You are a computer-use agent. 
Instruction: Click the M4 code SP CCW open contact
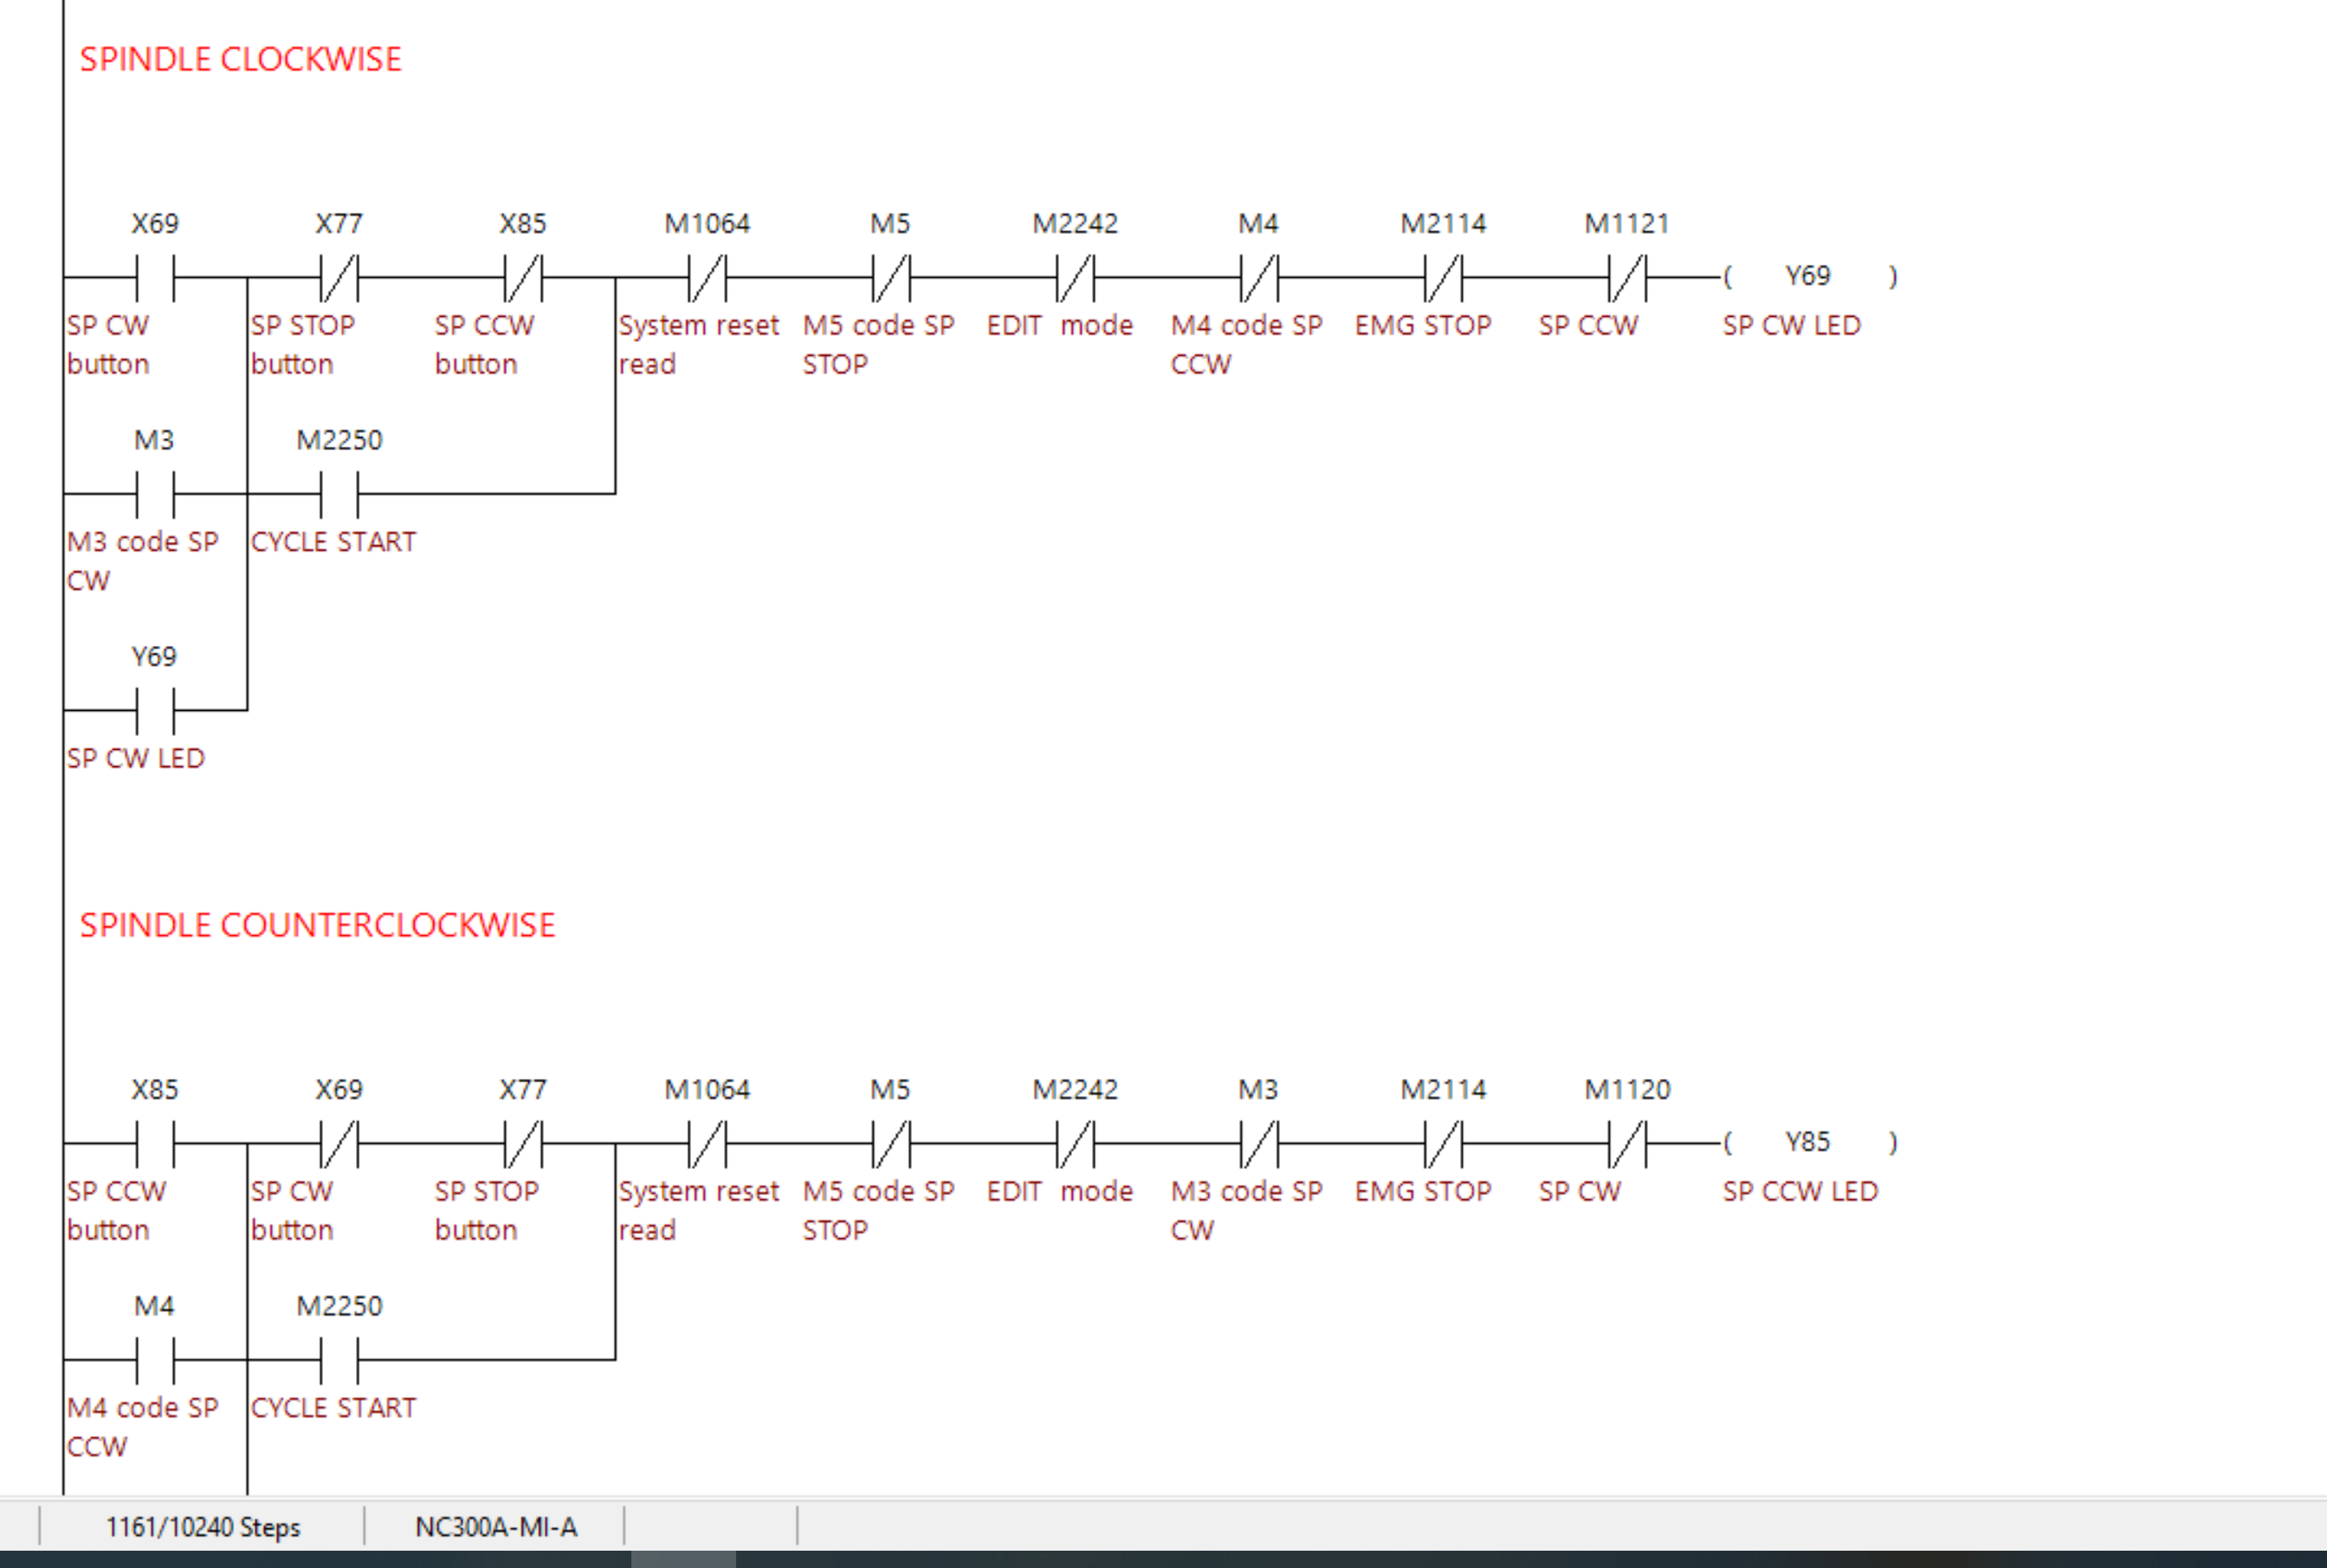click(155, 1360)
